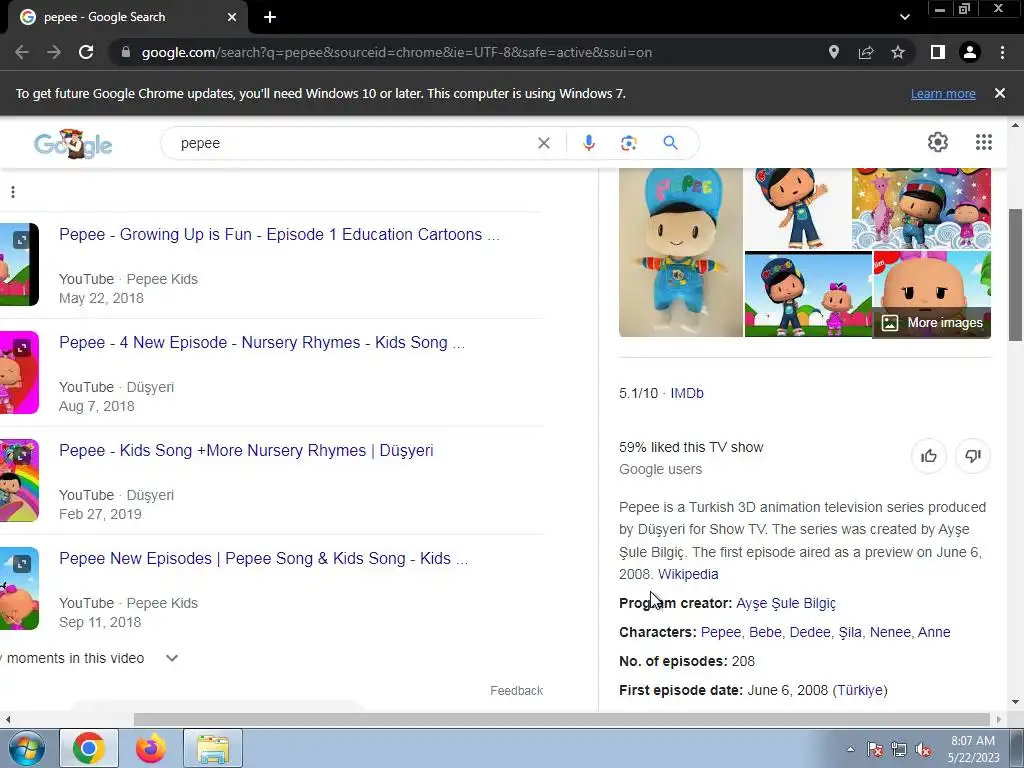Reload the current page
Viewport: 1024px width, 768px height.
click(86, 52)
